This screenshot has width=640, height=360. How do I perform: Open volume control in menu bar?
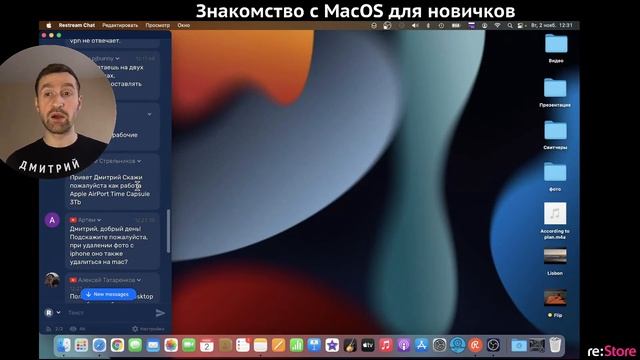pos(415,25)
